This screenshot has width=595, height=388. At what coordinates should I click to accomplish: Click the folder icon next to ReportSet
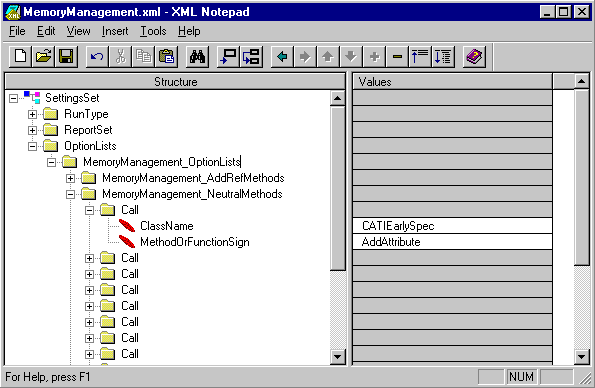50,130
